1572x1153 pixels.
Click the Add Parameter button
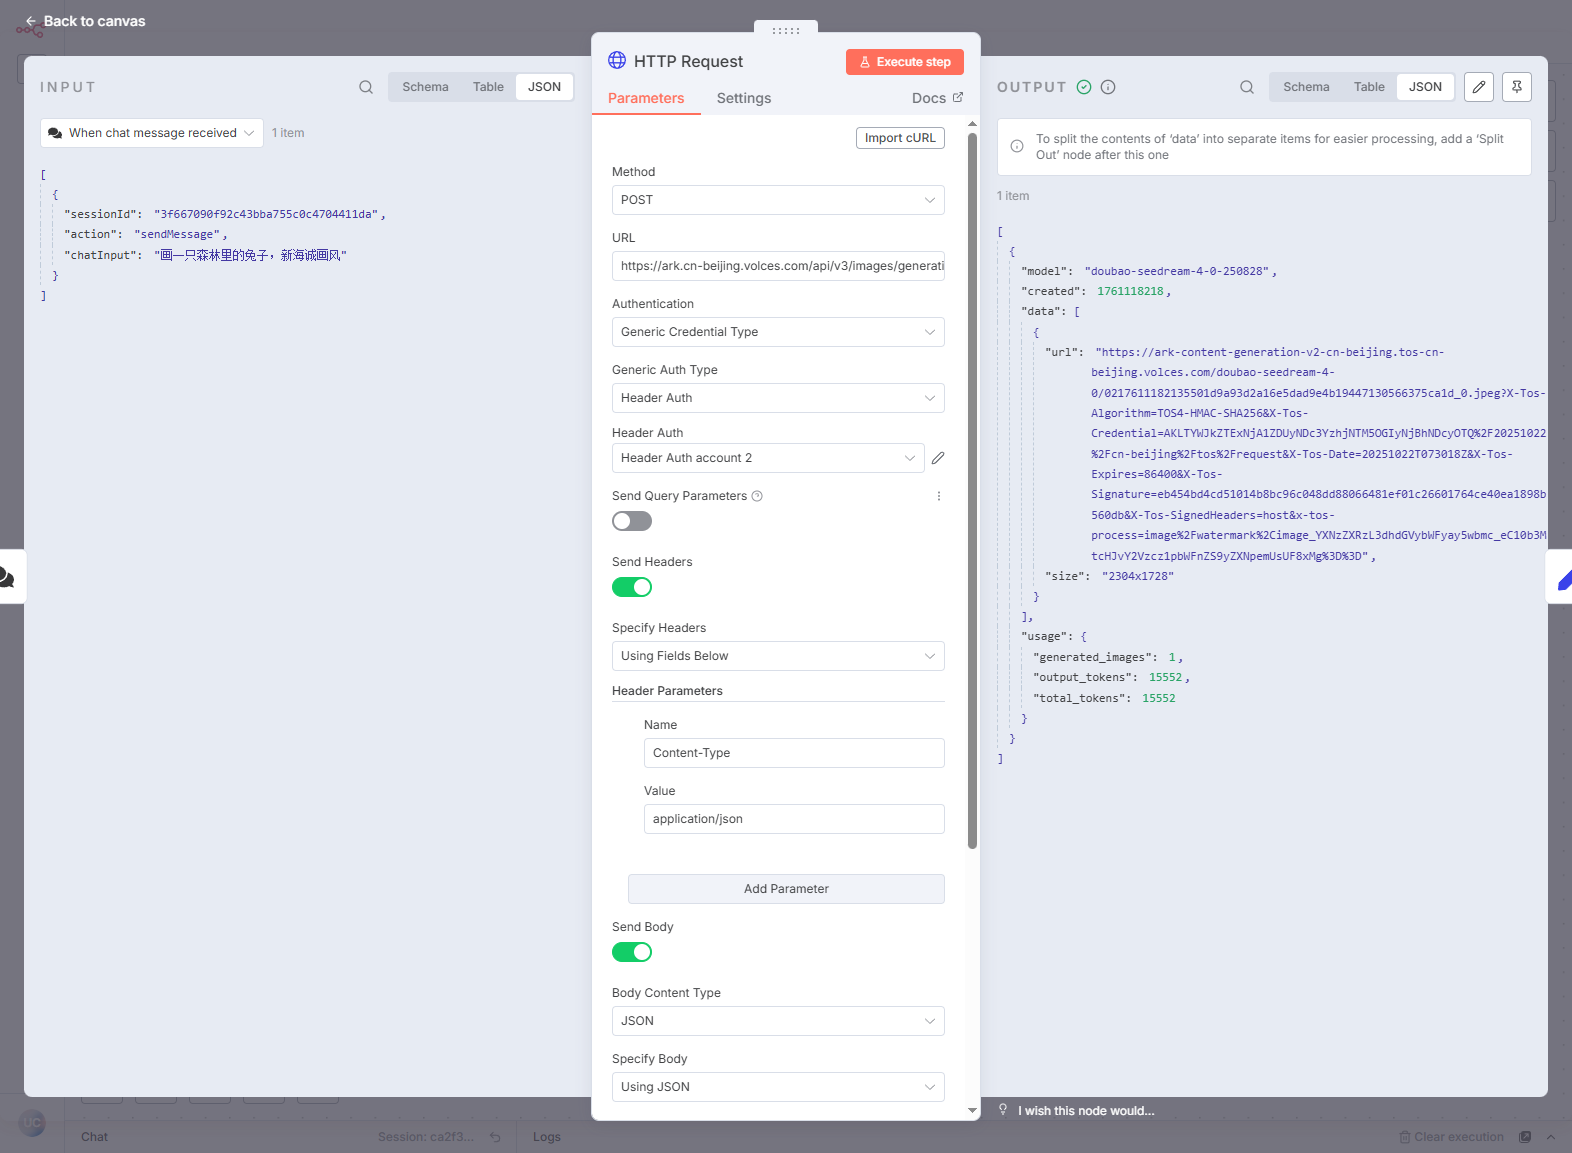point(786,889)
